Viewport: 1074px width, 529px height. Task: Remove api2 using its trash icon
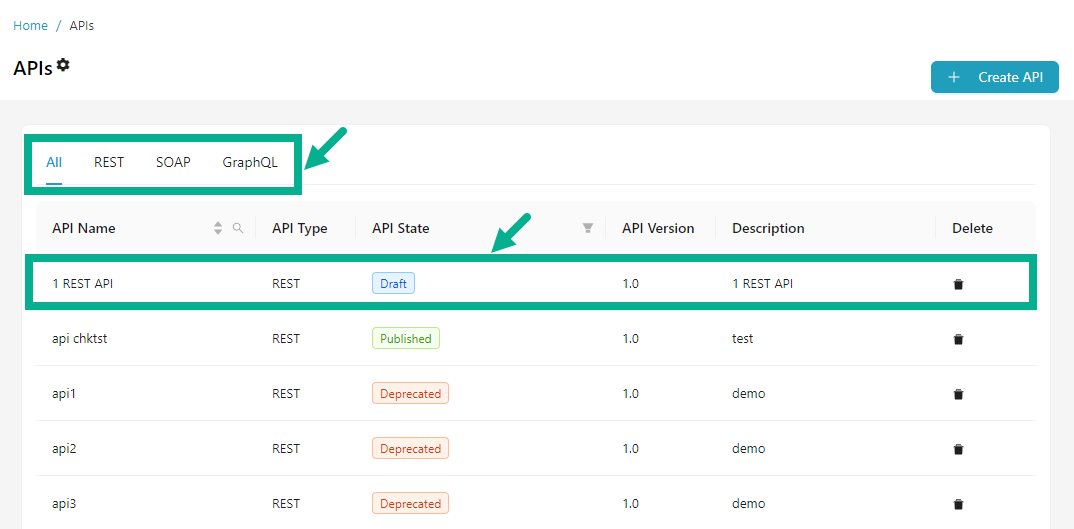(x=958, y=449)
